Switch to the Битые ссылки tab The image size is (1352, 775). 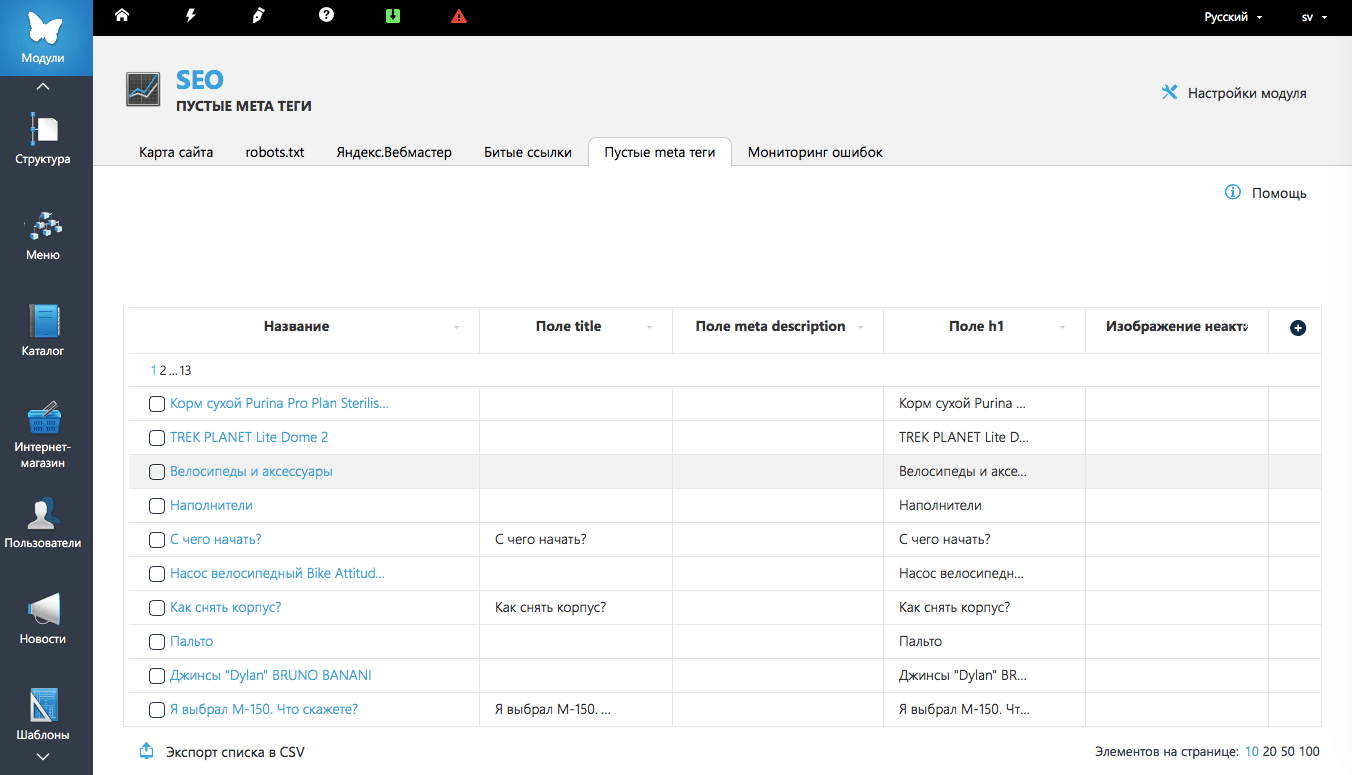coord(528,152)
